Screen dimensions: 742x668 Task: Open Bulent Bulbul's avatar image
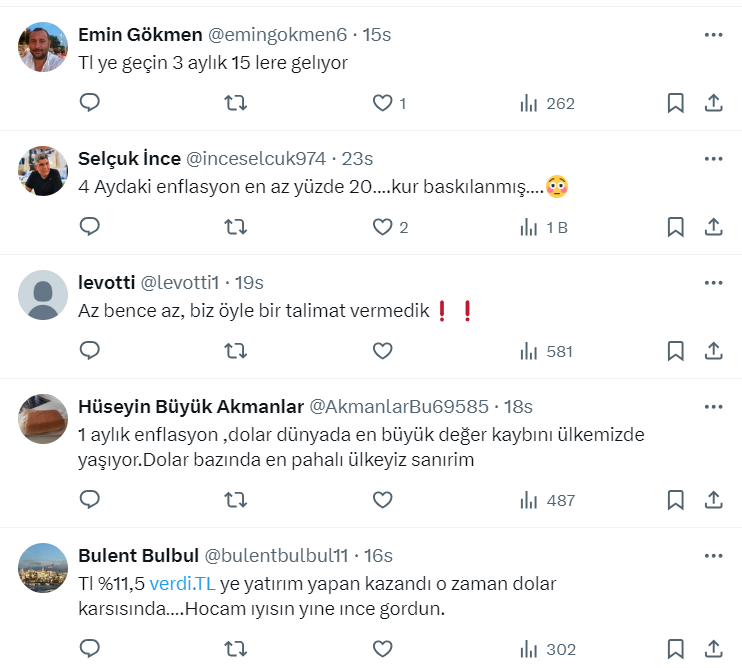(x=43, y=568)
